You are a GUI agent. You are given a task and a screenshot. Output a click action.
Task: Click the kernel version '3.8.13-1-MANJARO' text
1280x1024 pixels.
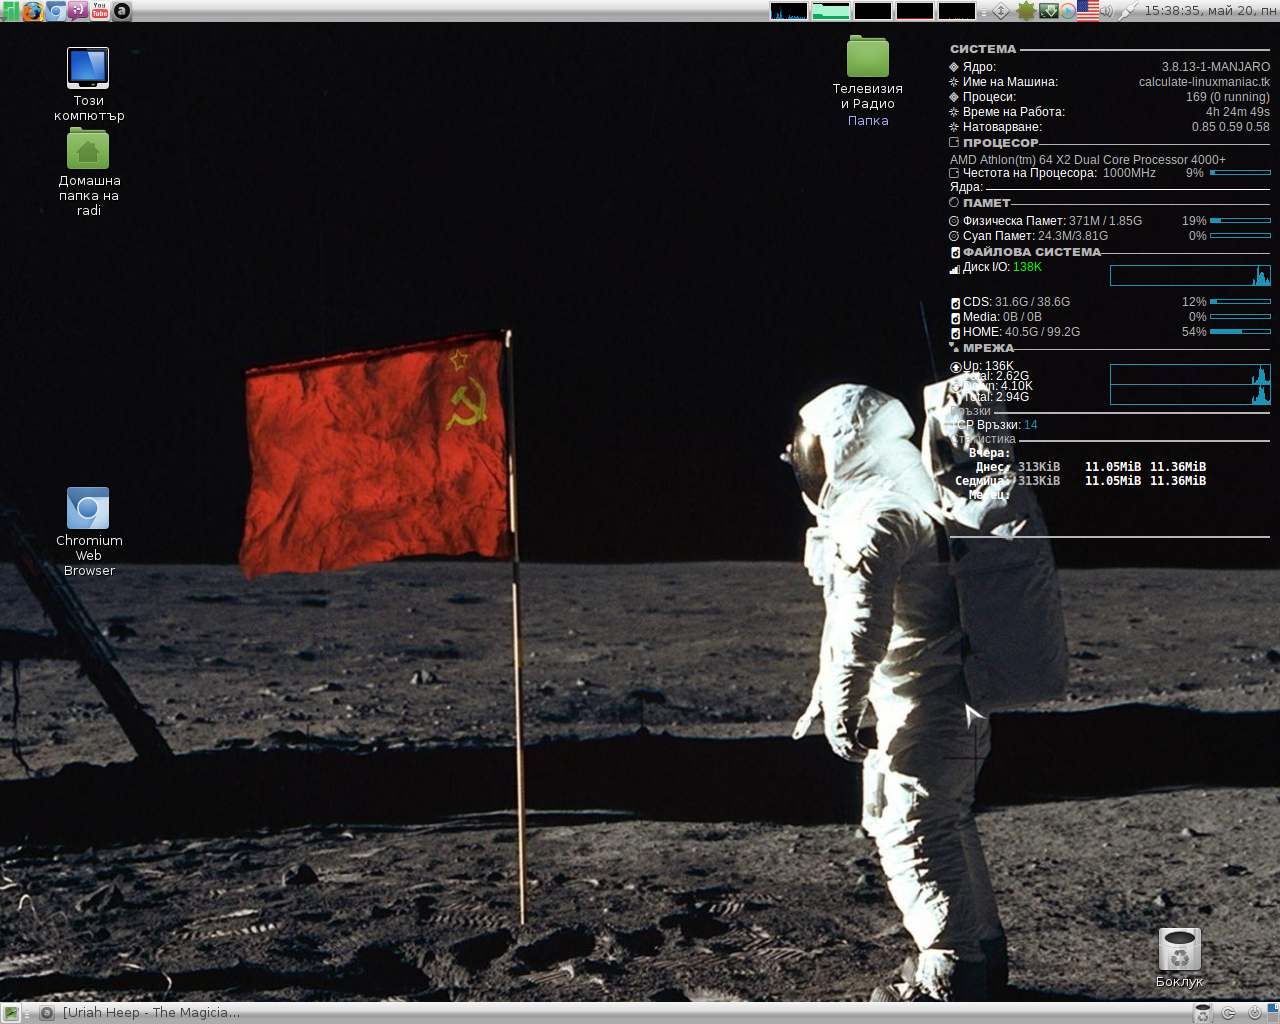(1216, 67)
